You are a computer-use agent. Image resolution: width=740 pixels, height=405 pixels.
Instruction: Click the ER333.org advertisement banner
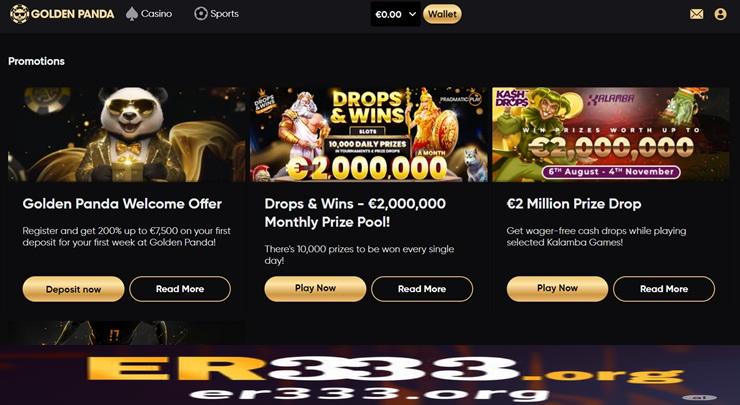(370, 375)
